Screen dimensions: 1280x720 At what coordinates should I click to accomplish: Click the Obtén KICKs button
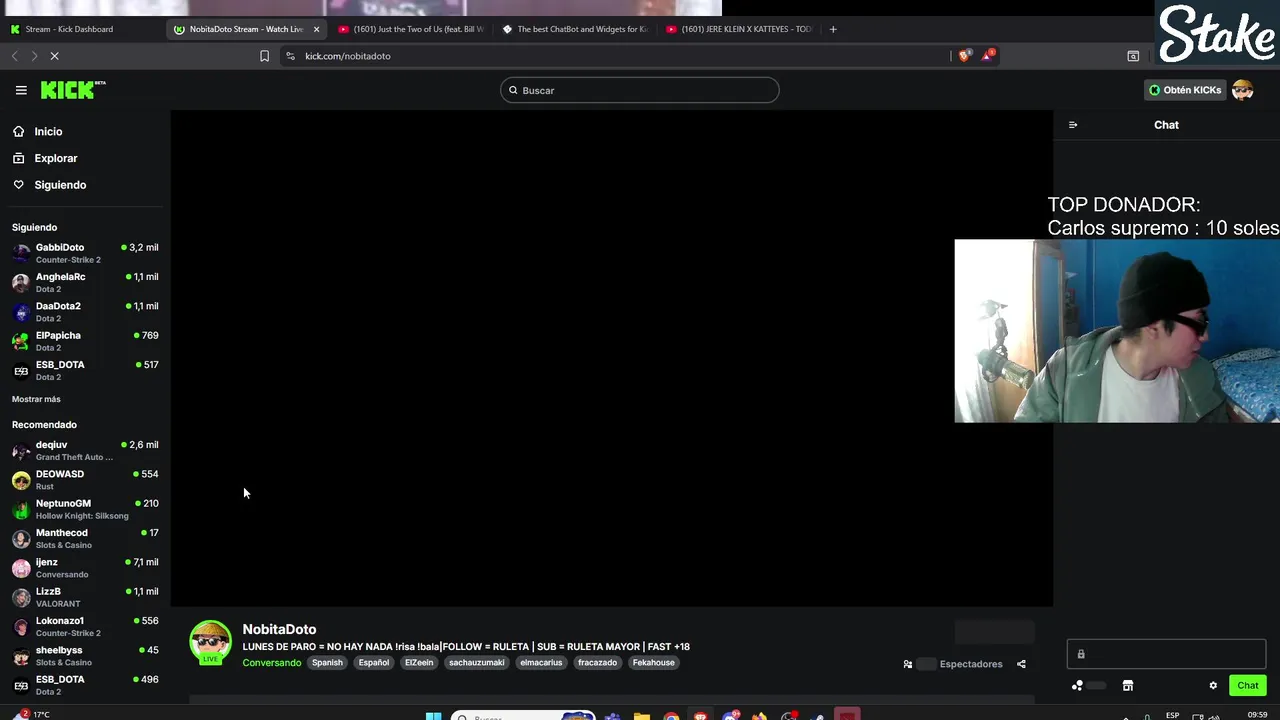tap(1185, 90)
